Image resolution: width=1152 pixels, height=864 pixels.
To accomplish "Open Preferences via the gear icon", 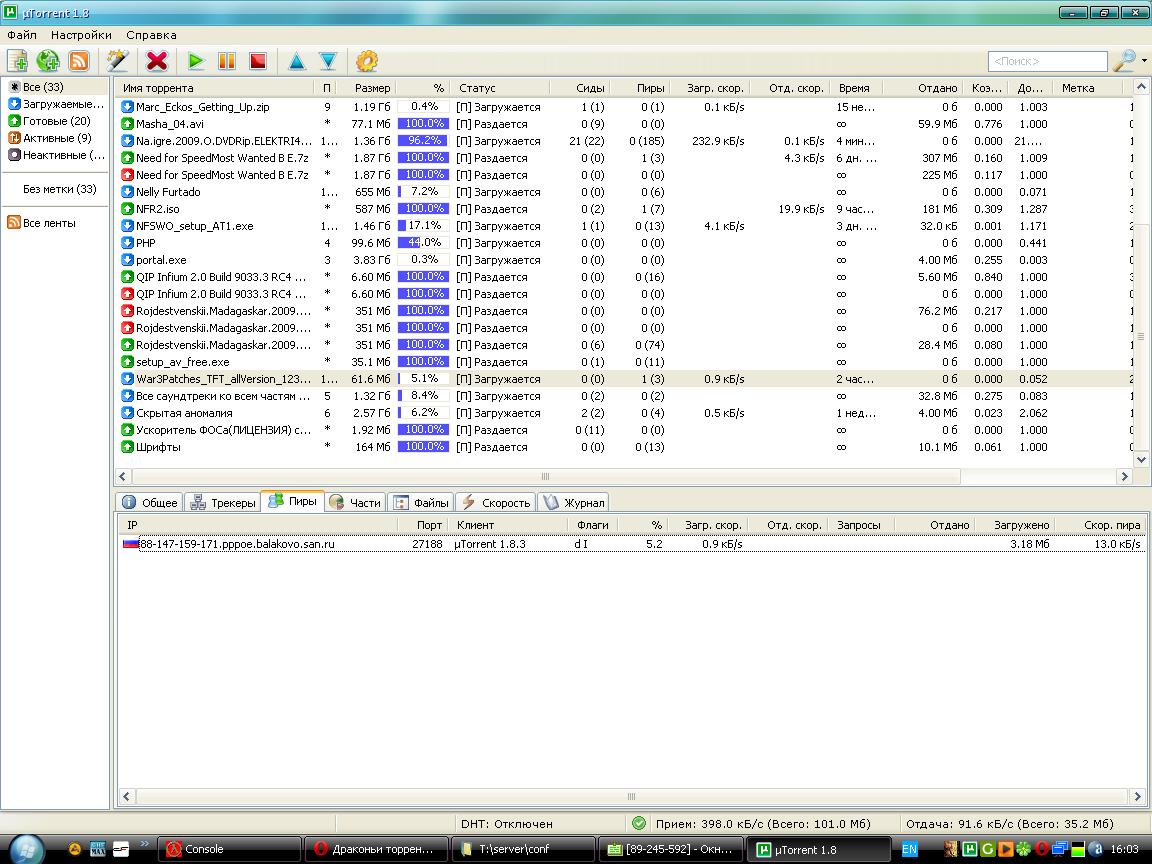I will (x=367, y=61).
